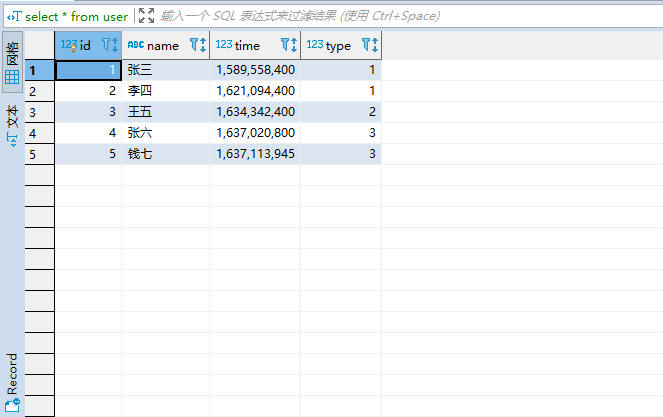
Task: Switch to the 文本 text view tab
Action: click(x=12, y=124)
